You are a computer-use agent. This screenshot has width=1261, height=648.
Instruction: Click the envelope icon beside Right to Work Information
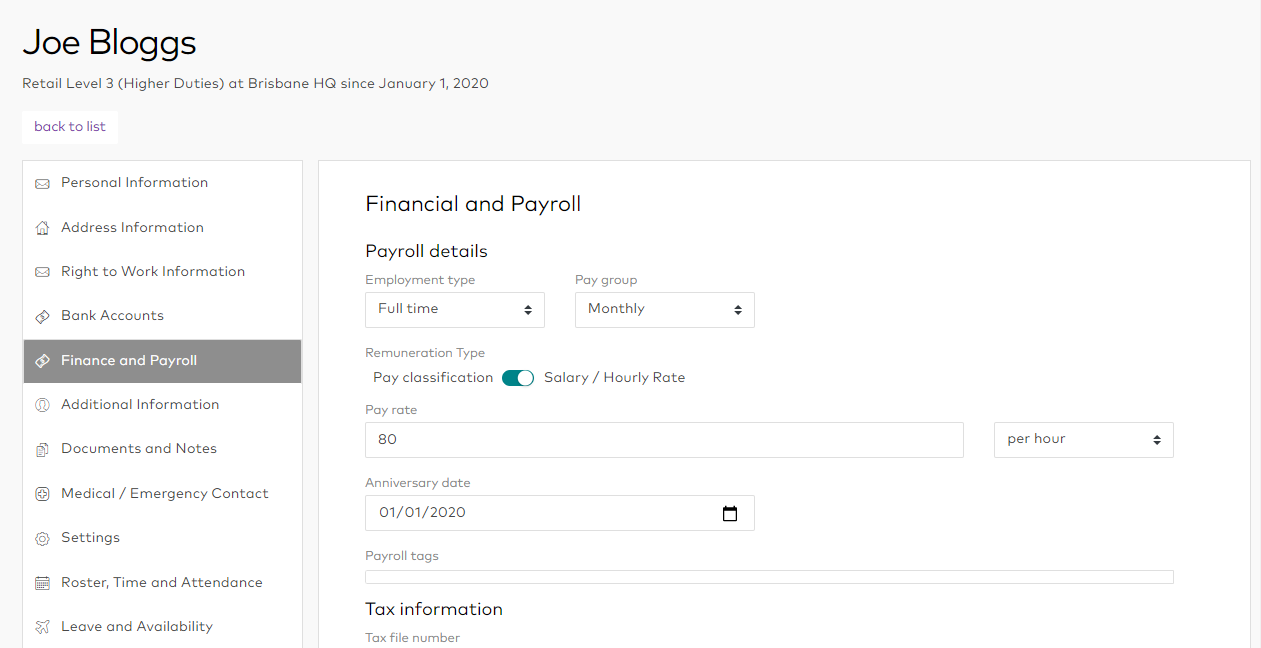click(42, 272)
